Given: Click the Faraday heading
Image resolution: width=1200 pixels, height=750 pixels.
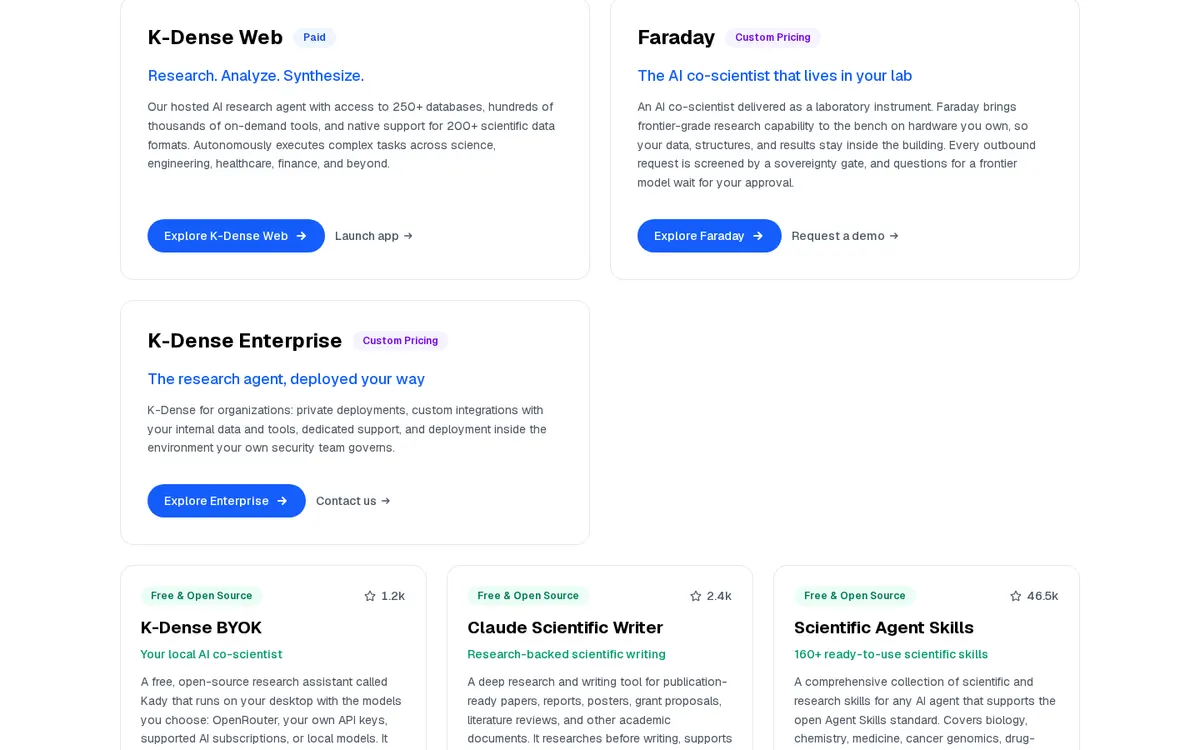Looking at the screenshot, I should pyautogui.click(x=676, y=38).
